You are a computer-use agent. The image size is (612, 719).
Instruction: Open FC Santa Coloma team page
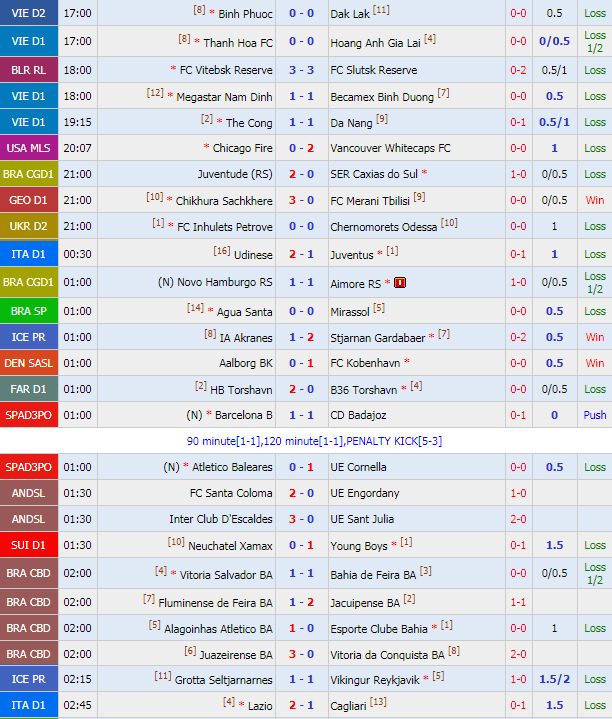pyautogui.click(x=231, y=493)
